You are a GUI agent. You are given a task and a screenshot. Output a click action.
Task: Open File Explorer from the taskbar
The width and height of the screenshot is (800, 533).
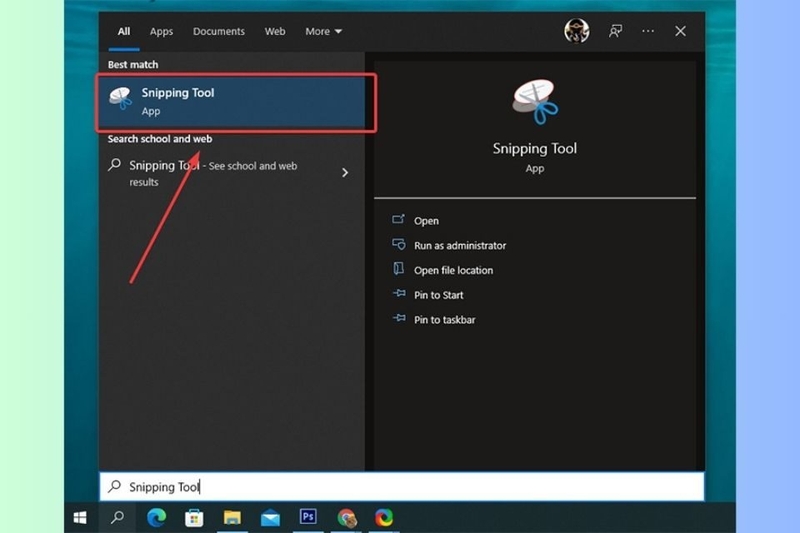coord(232,518)
